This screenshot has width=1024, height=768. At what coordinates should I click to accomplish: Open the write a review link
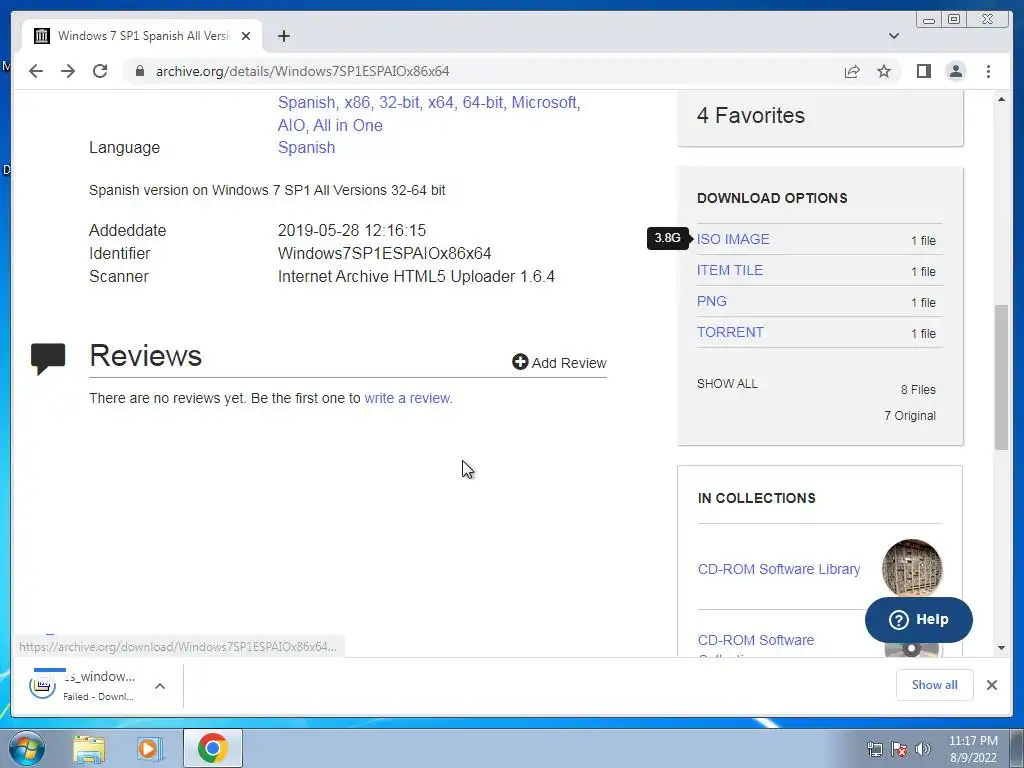click(408, 398)
